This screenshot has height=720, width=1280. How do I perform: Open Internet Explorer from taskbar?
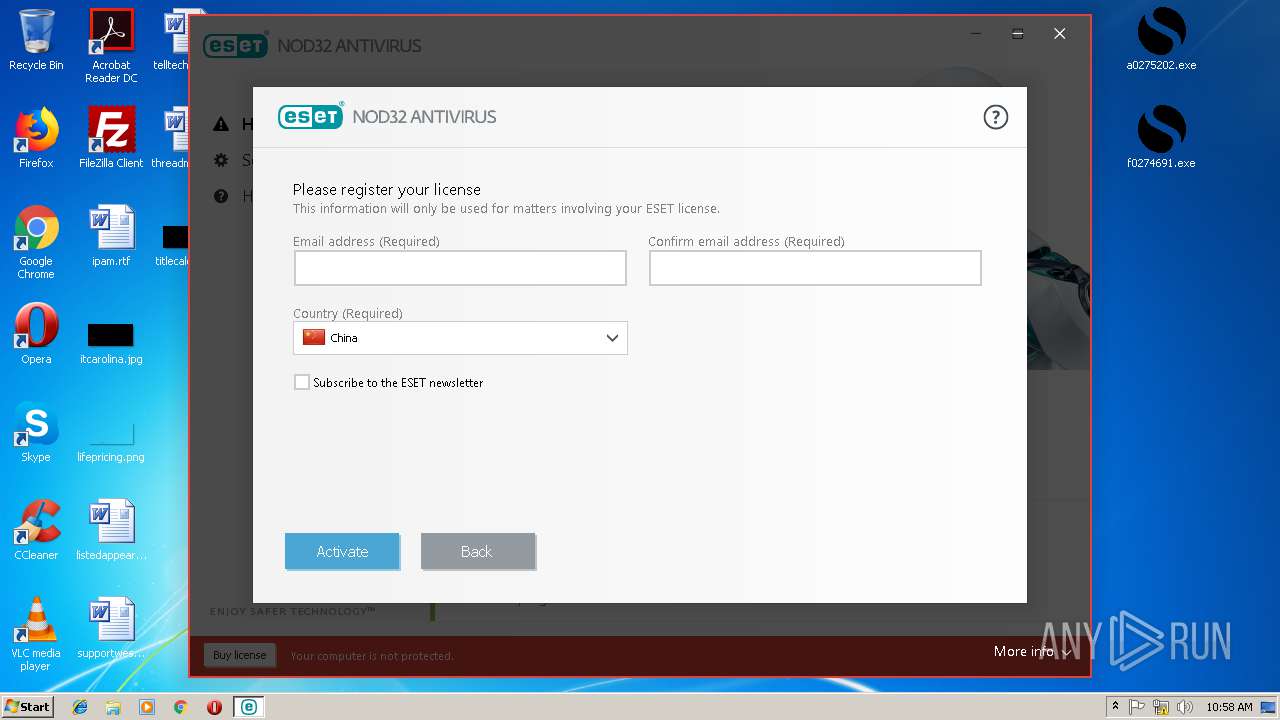[80, 707]
